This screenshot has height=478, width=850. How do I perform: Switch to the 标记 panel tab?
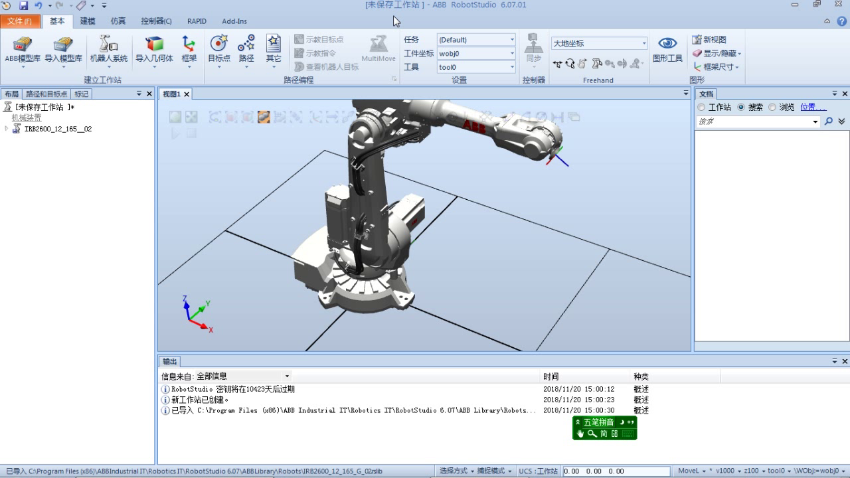pos(81,94)
